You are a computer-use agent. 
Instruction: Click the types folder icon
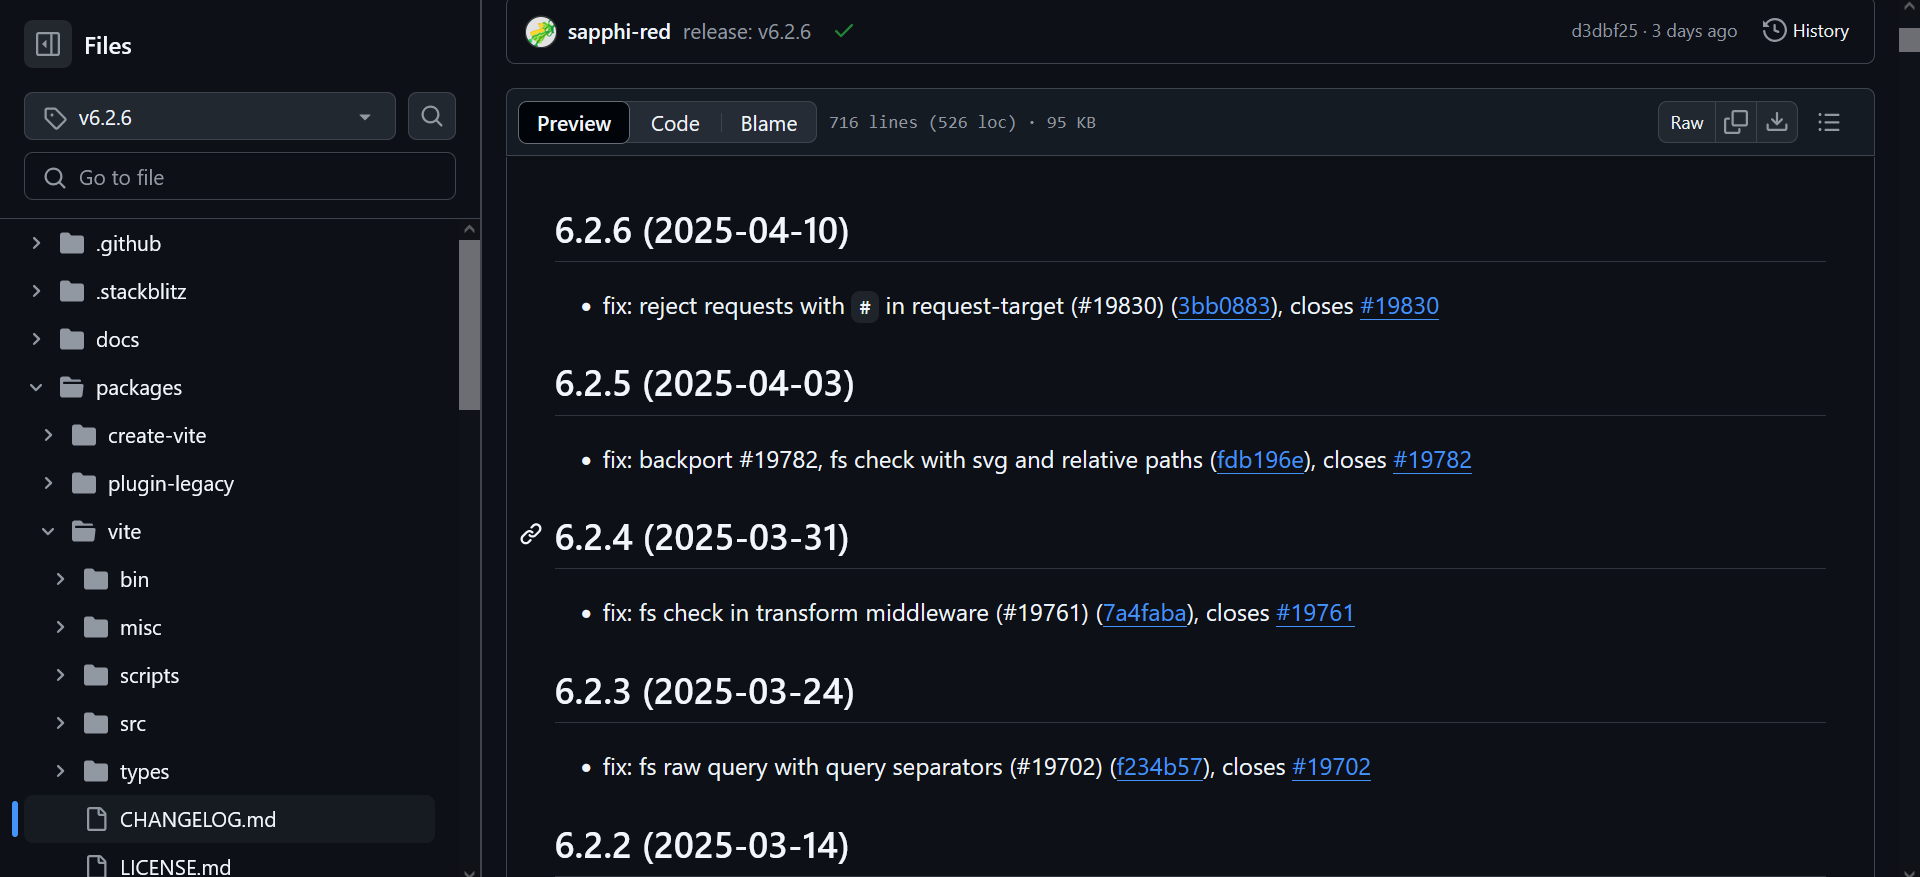coord(96,771)
